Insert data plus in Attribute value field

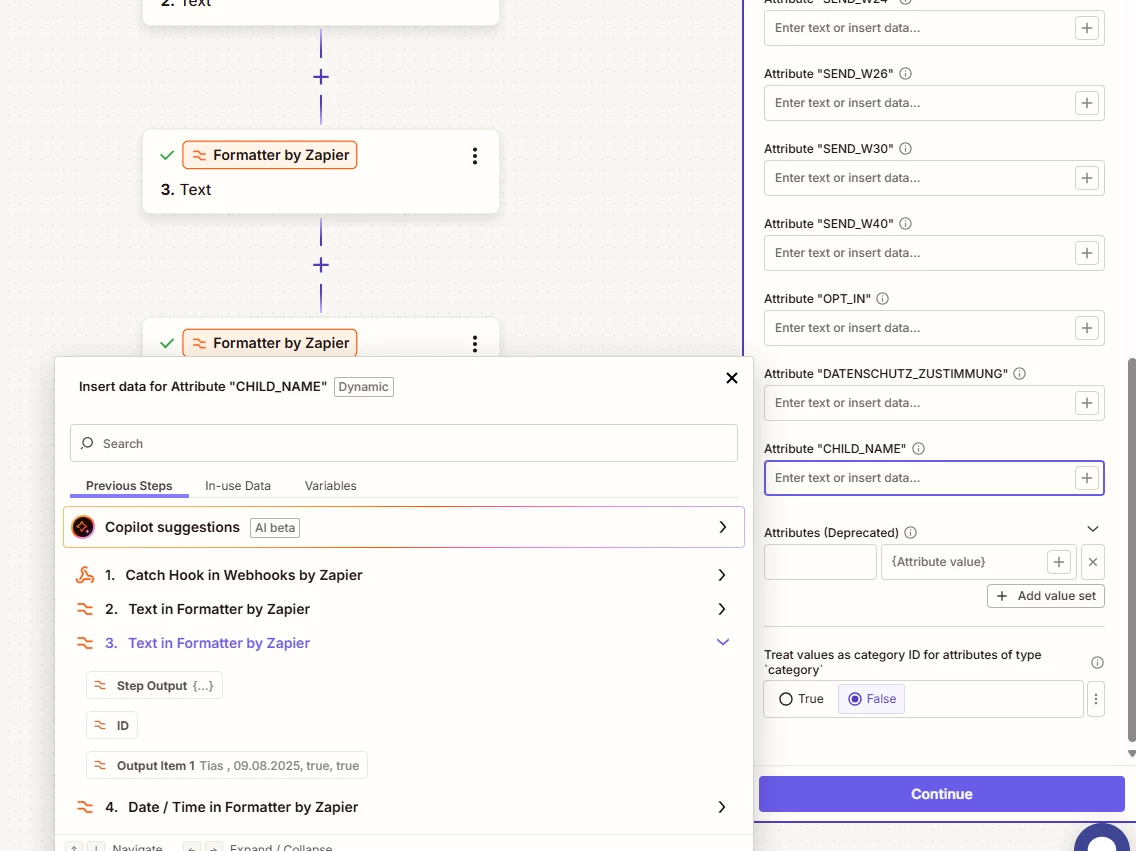[1058, 562]
